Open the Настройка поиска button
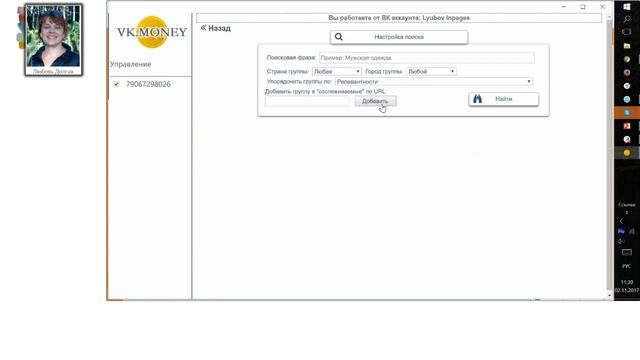 pyautogui.click(x=399, y=37)
